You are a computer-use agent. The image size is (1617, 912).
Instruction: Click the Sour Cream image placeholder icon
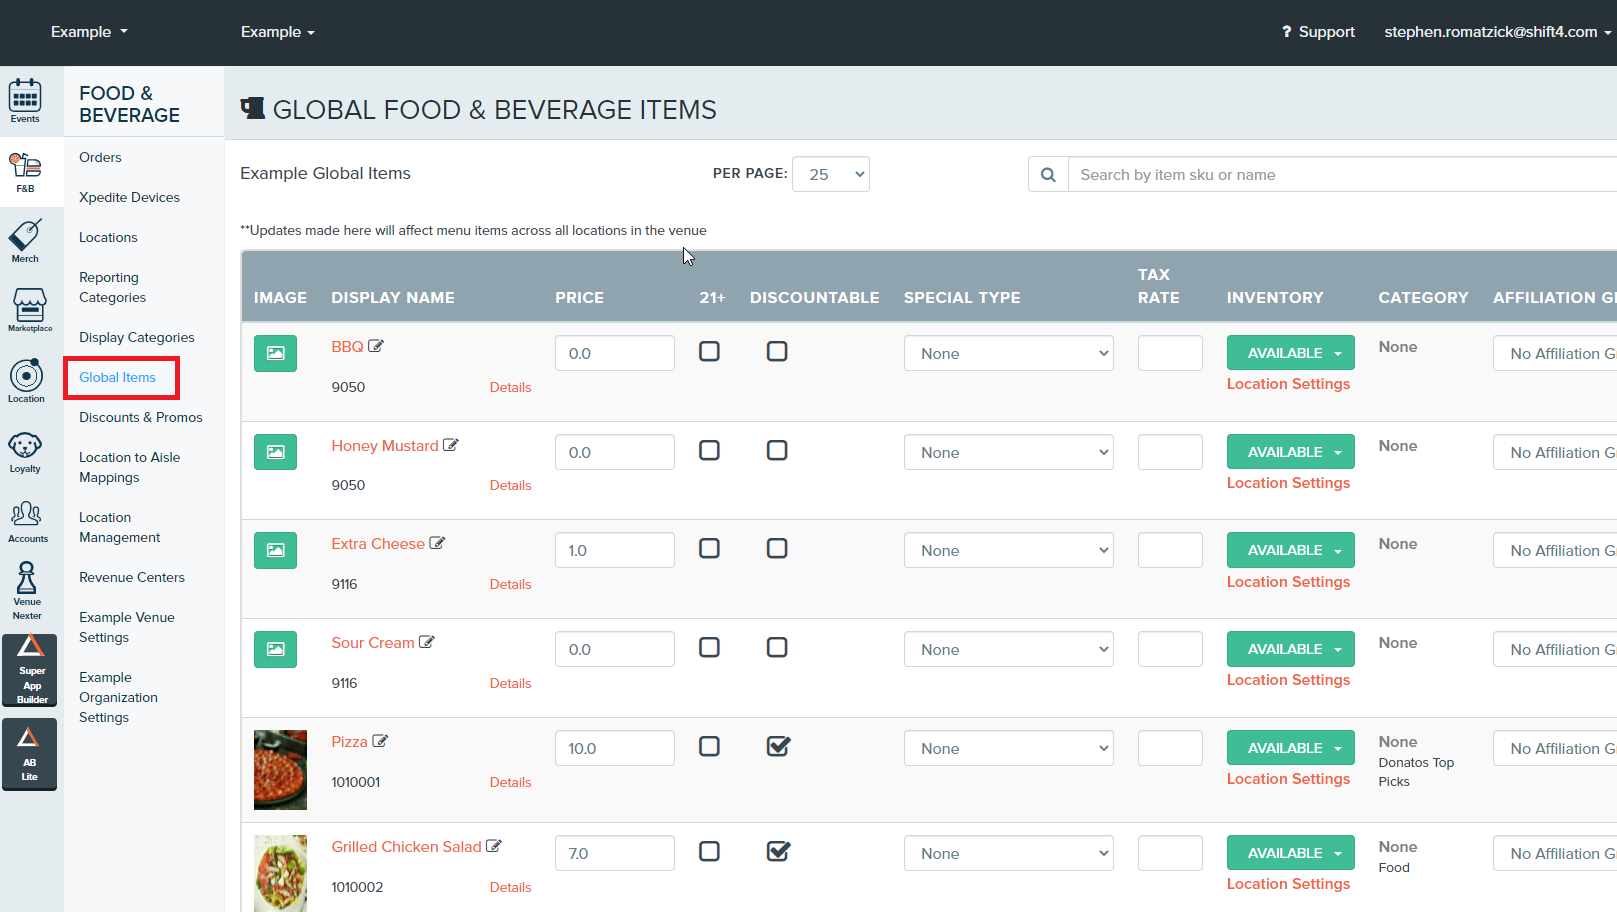pos(275,649)
